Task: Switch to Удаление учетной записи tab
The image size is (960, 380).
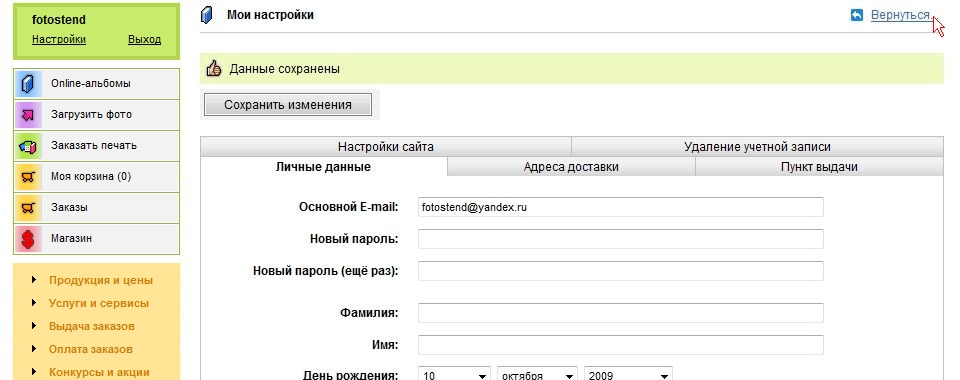Action: click(x=757, y=147)
